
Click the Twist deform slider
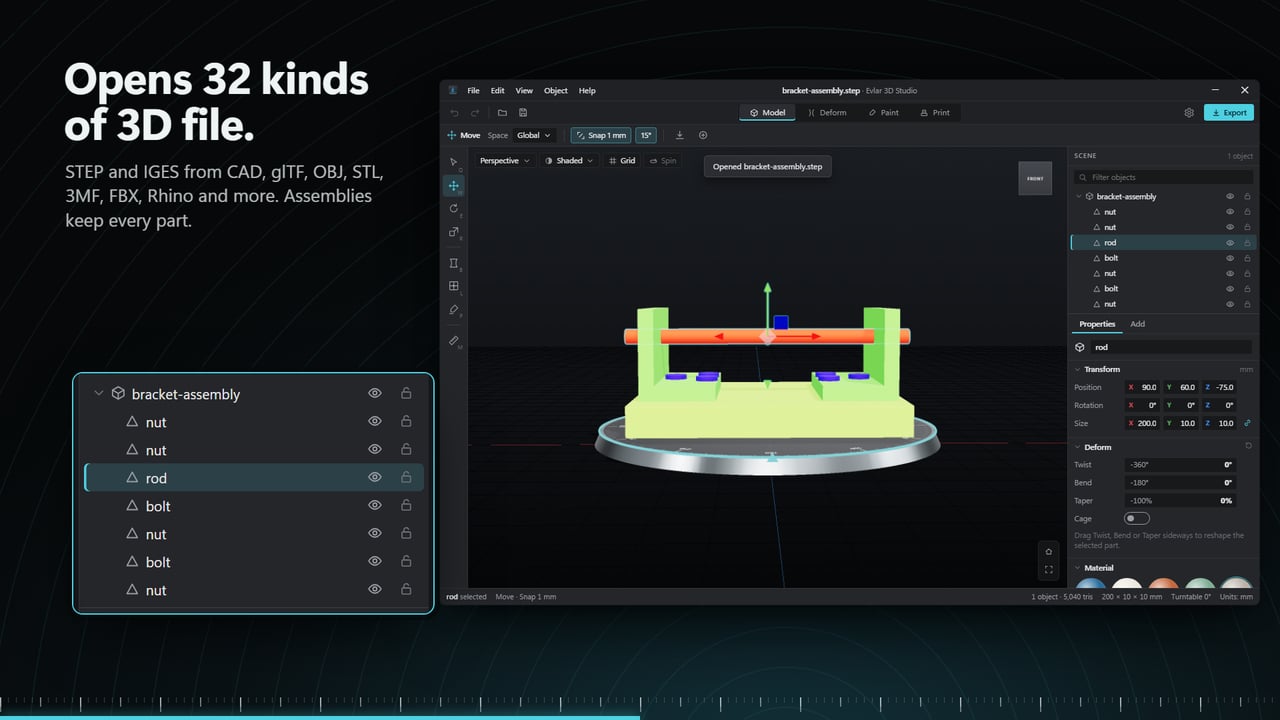click(x=1180, y=464)
